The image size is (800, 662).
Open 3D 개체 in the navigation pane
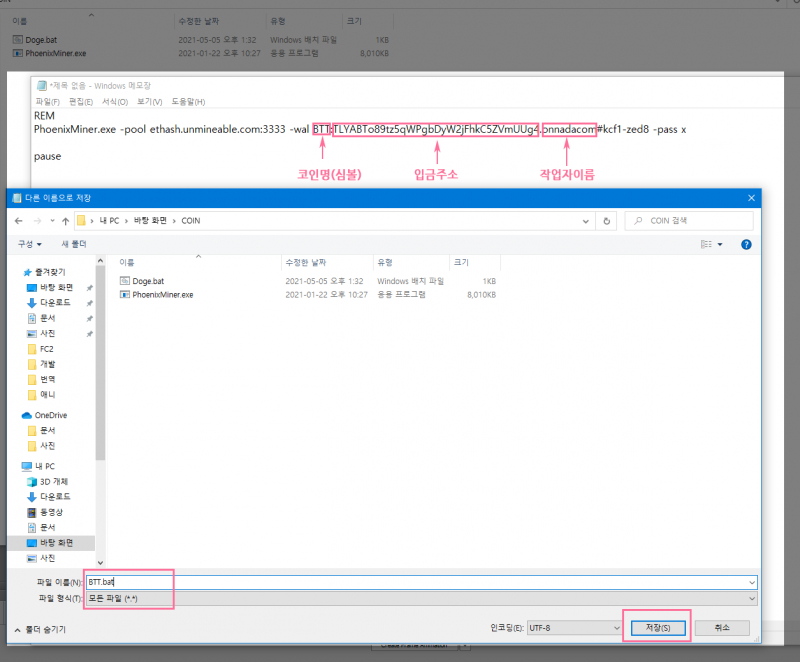(52, 481)
